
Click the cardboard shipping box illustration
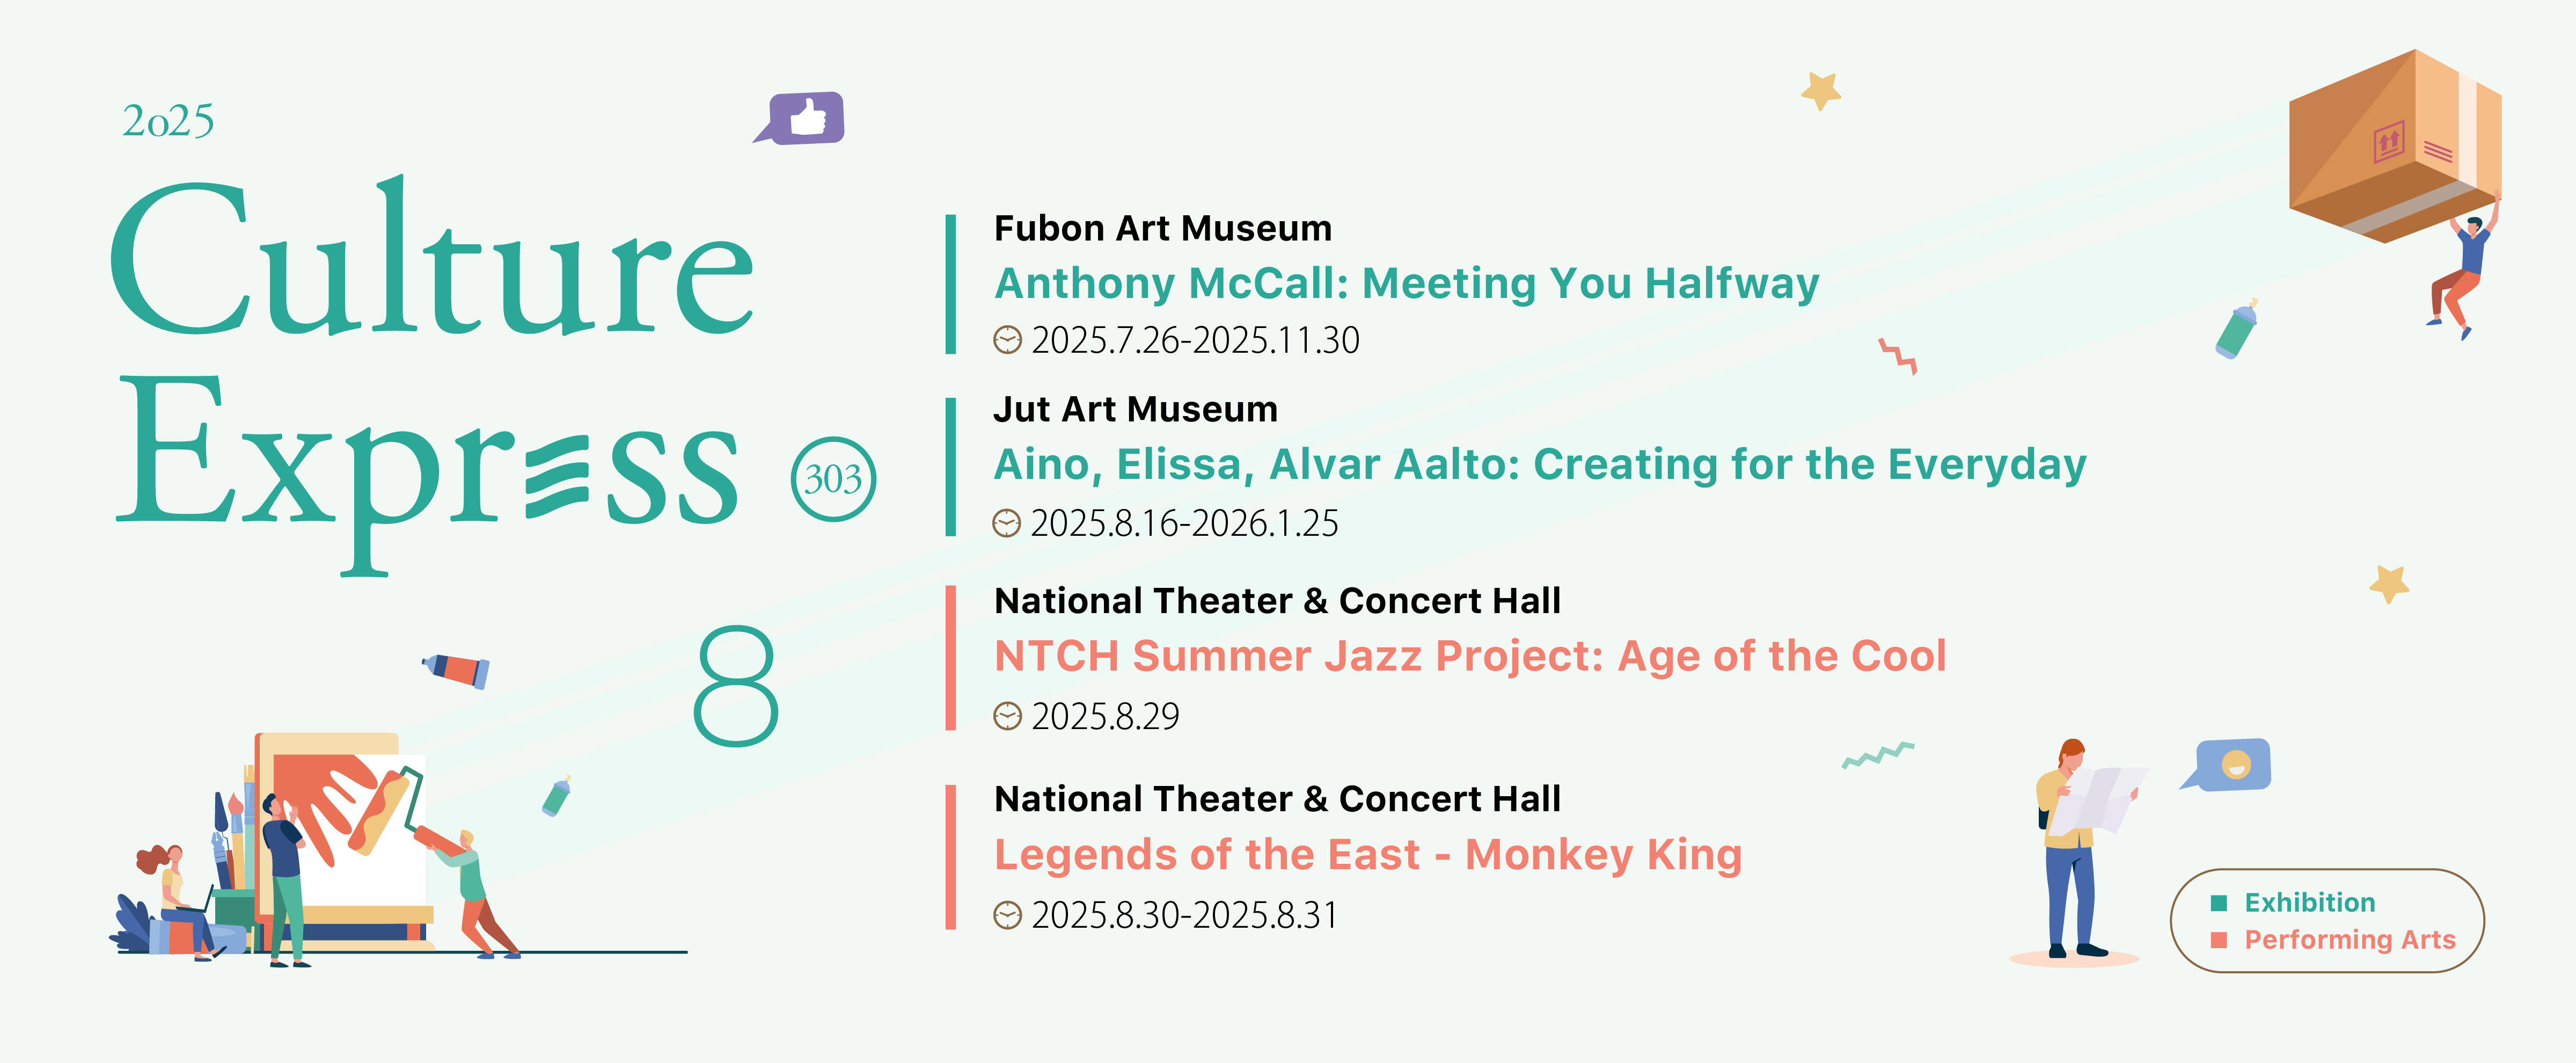point(2395,146)
